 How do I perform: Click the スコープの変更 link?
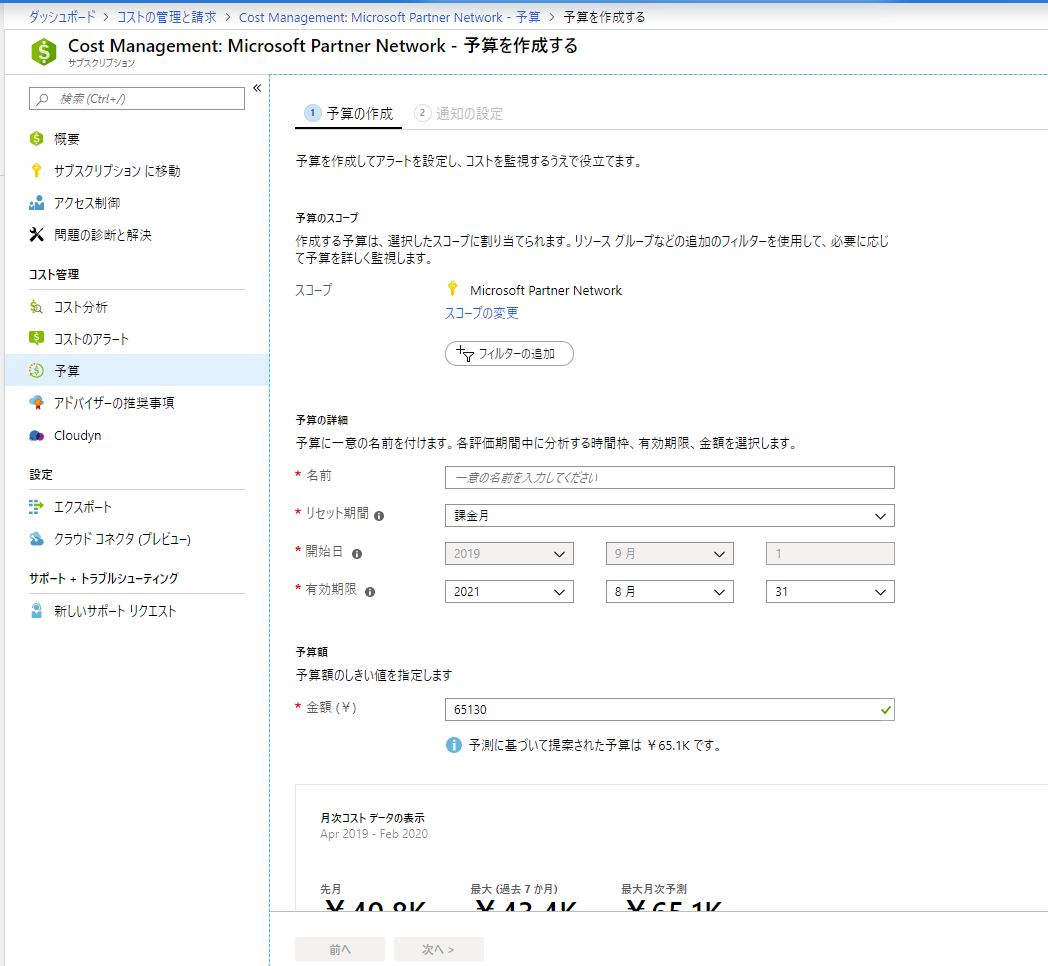click(x=482, y=313)
